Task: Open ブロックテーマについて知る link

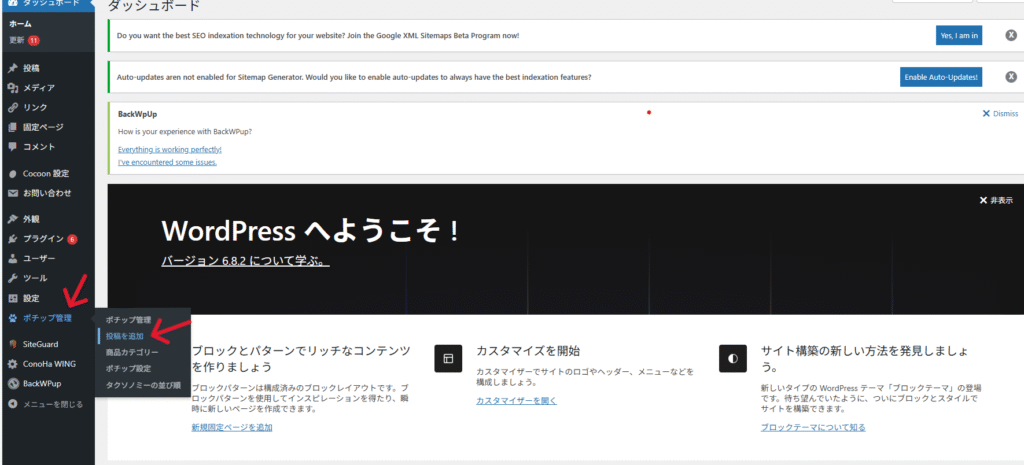Action: click(x=813, y=427)
